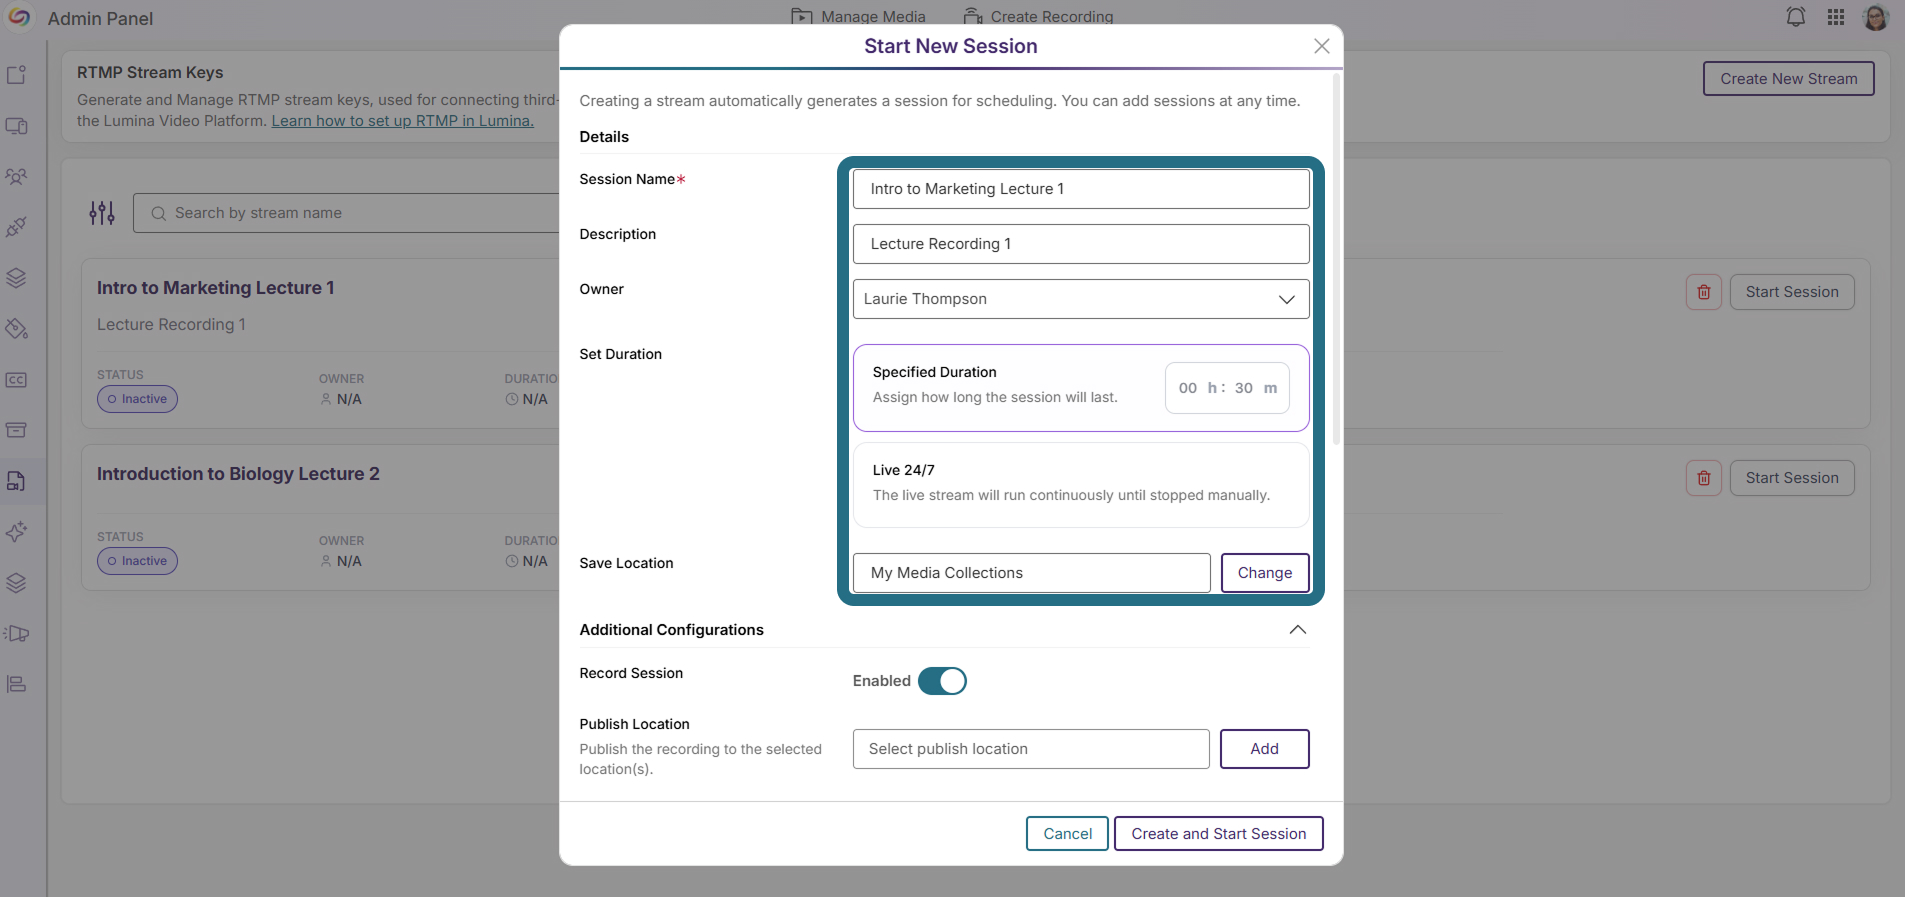
Task: Open the integrations plug icon in the sidebar
Action: 17,227
